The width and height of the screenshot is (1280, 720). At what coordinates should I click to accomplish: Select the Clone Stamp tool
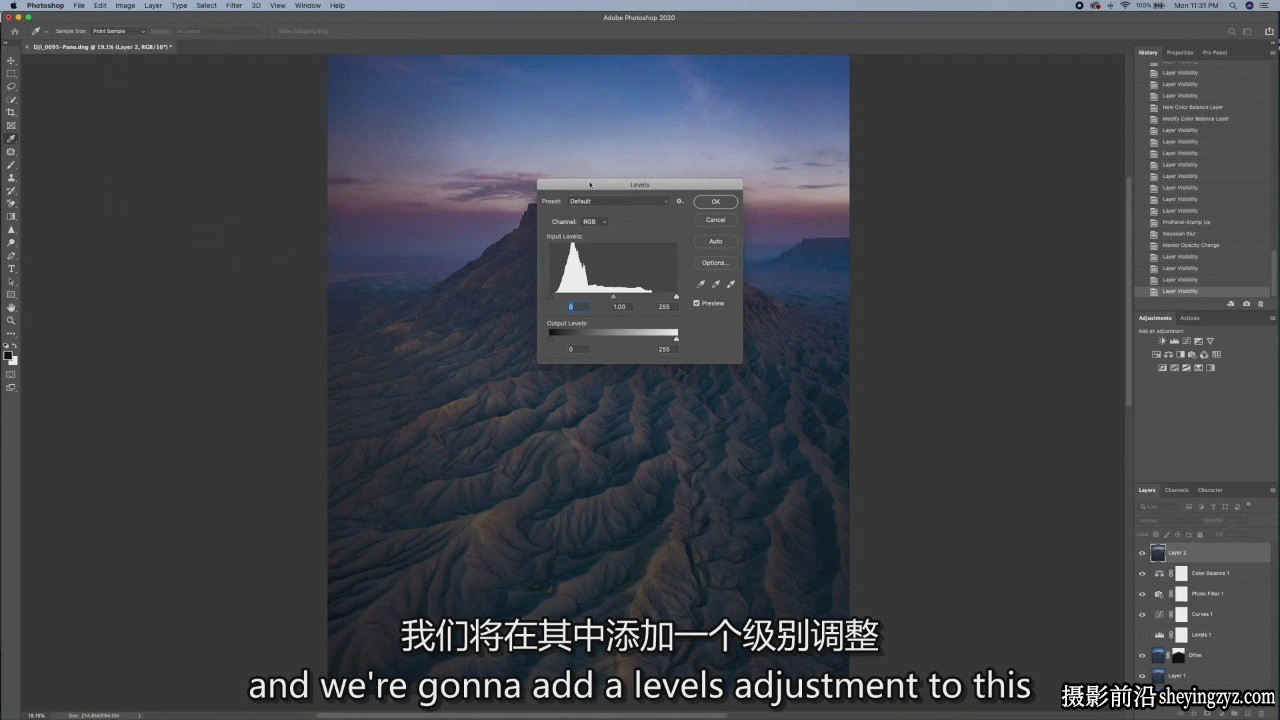tap(11, 178)
